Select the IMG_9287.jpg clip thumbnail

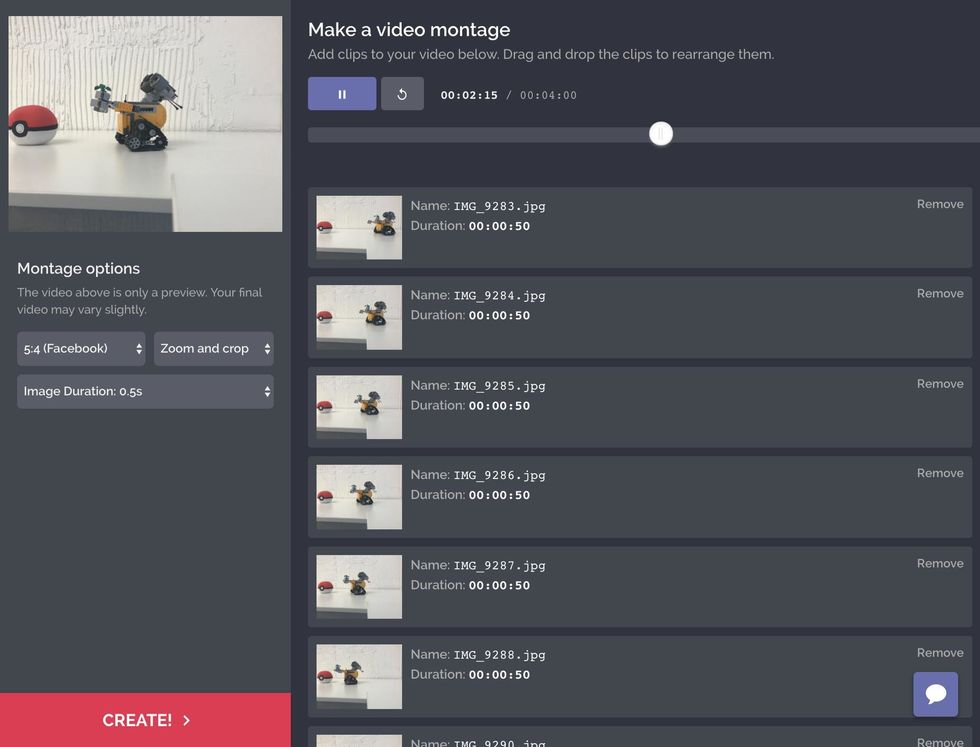359,586
